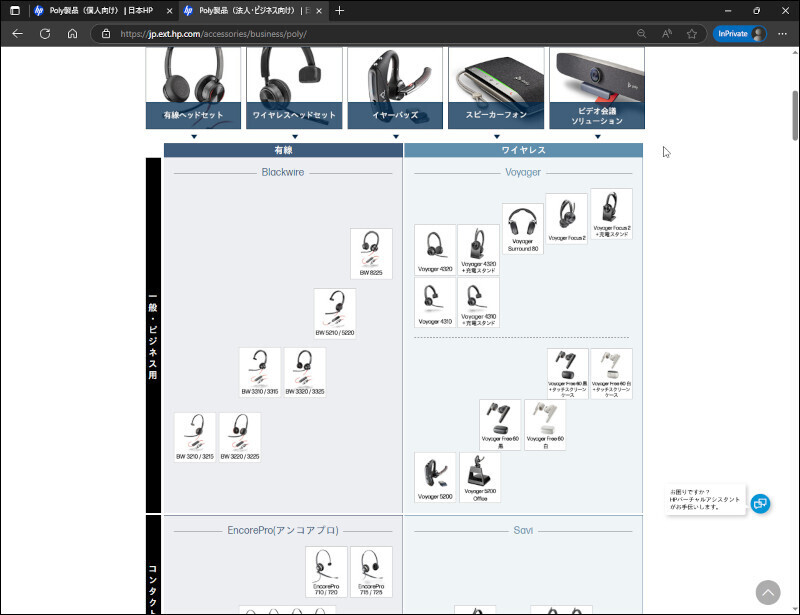The width and height of the screenshot is (800, 615).
Task: Open the Voyager 4310 product thumbnail
Action: tap(435, 303)
